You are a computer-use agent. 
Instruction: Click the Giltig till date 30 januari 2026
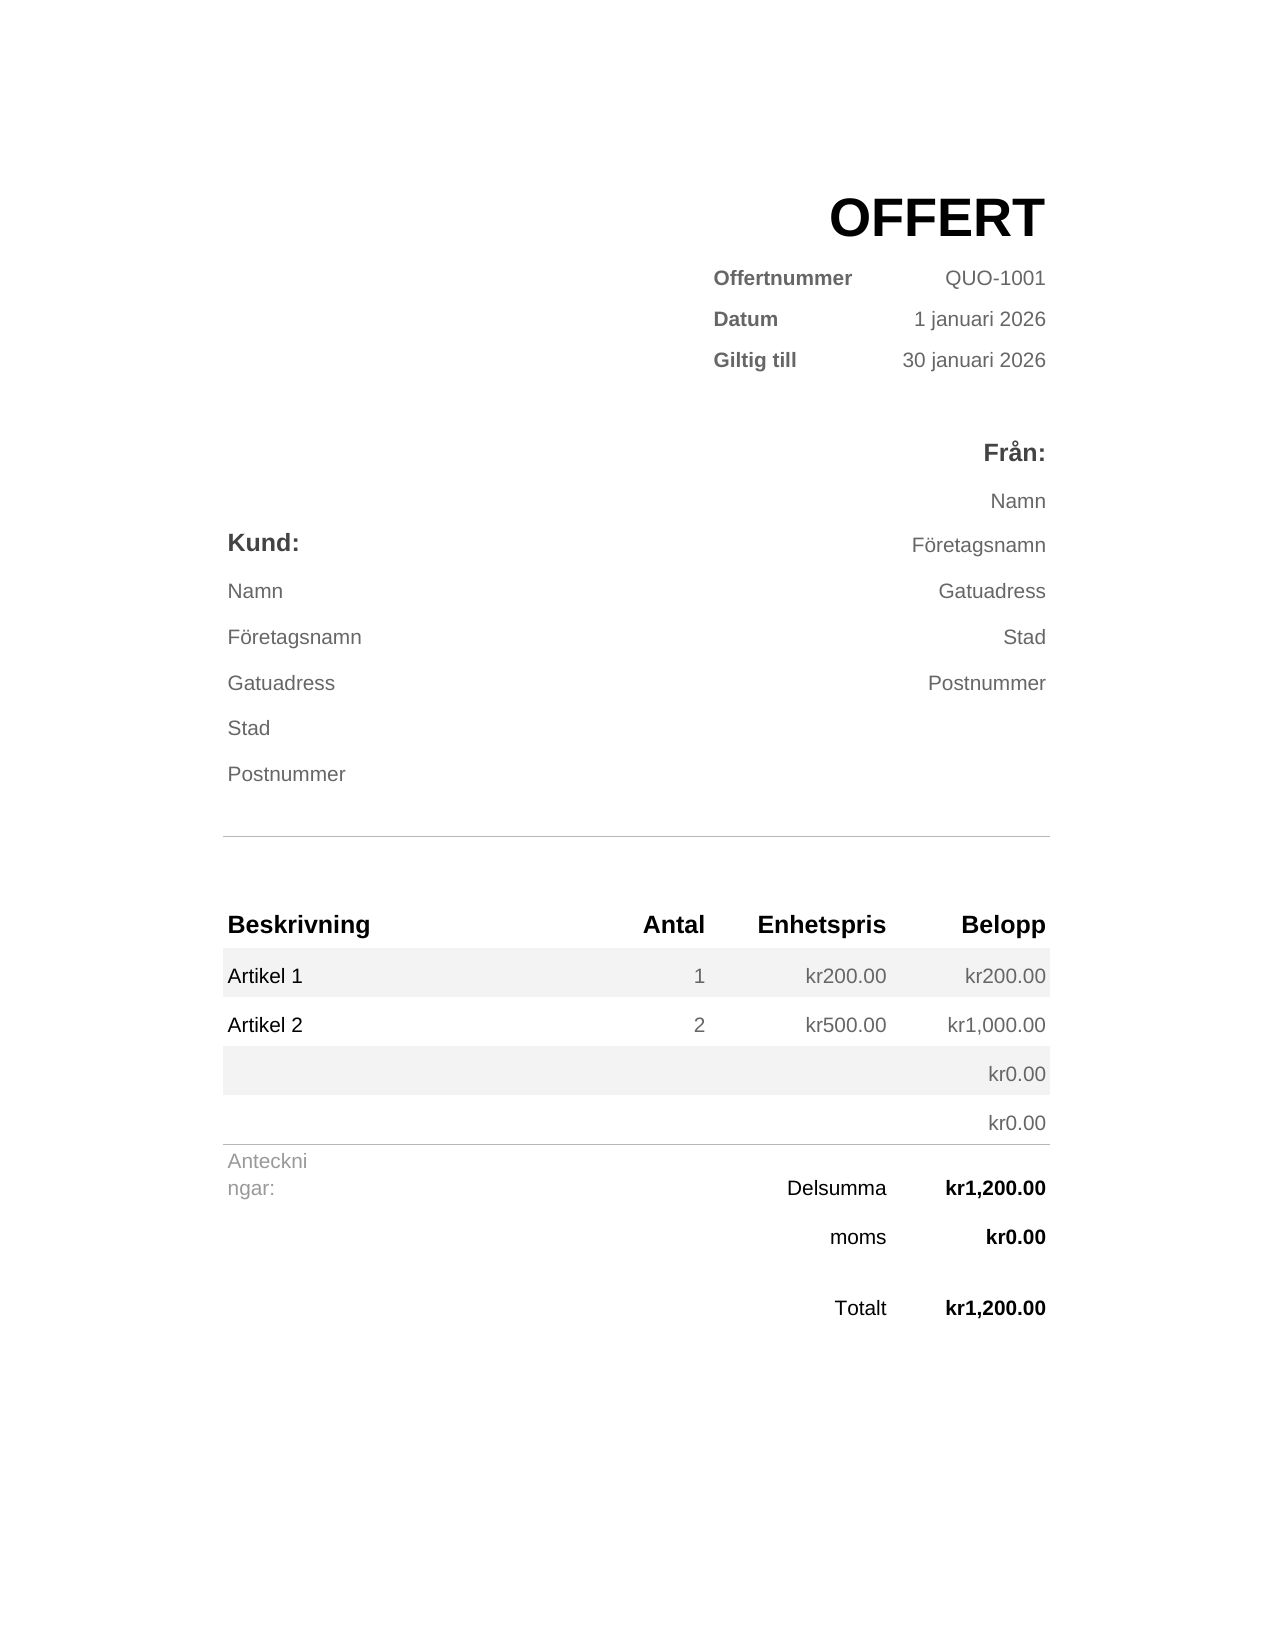pos(973,360)
